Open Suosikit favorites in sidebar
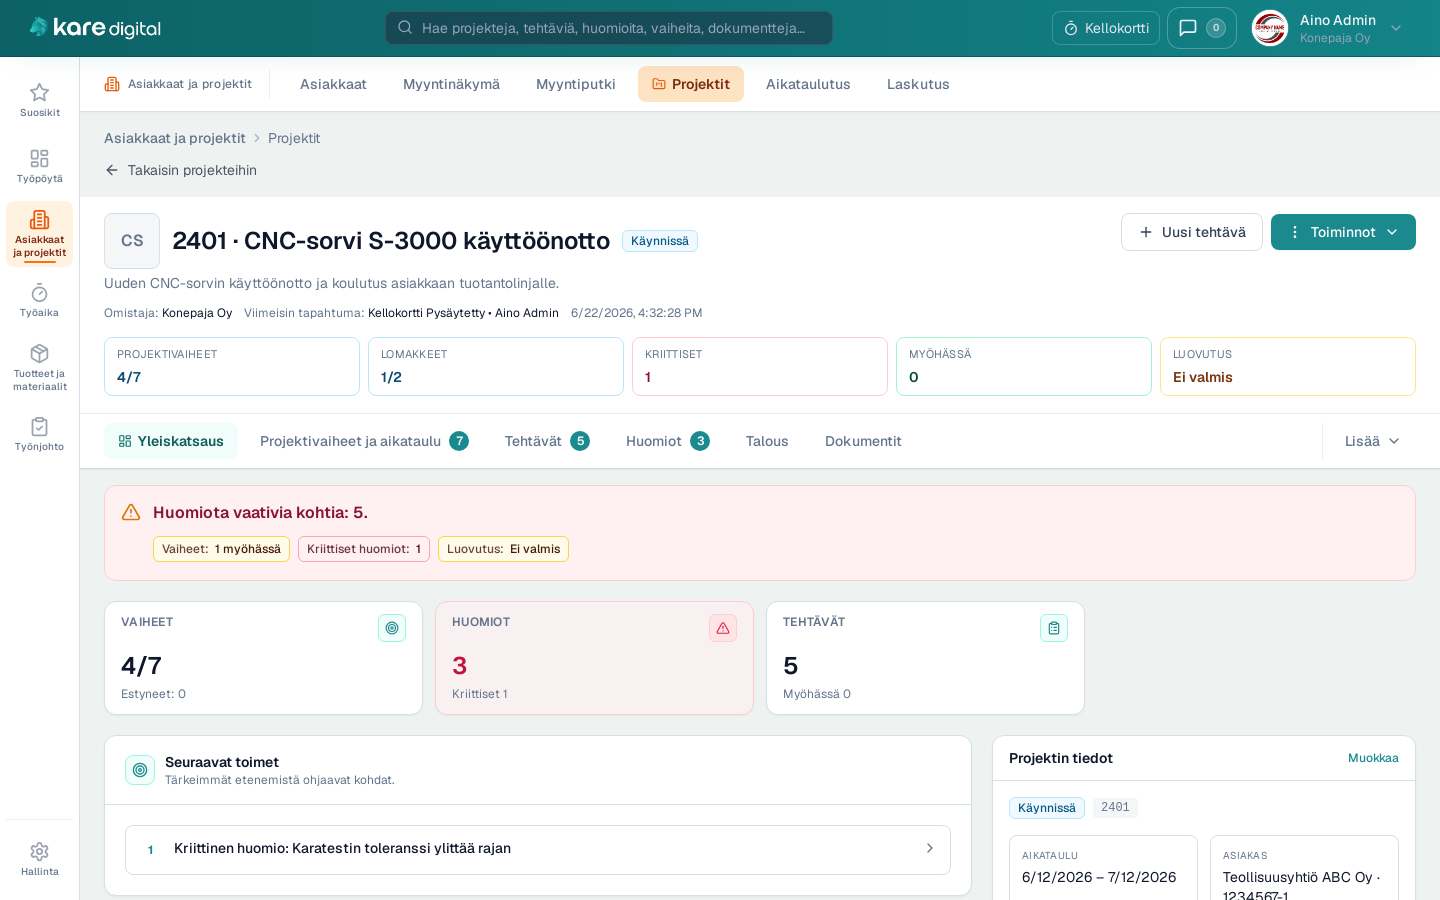Screen dimensions: 1440x900 pyautogui.click(x=39, y=100)
